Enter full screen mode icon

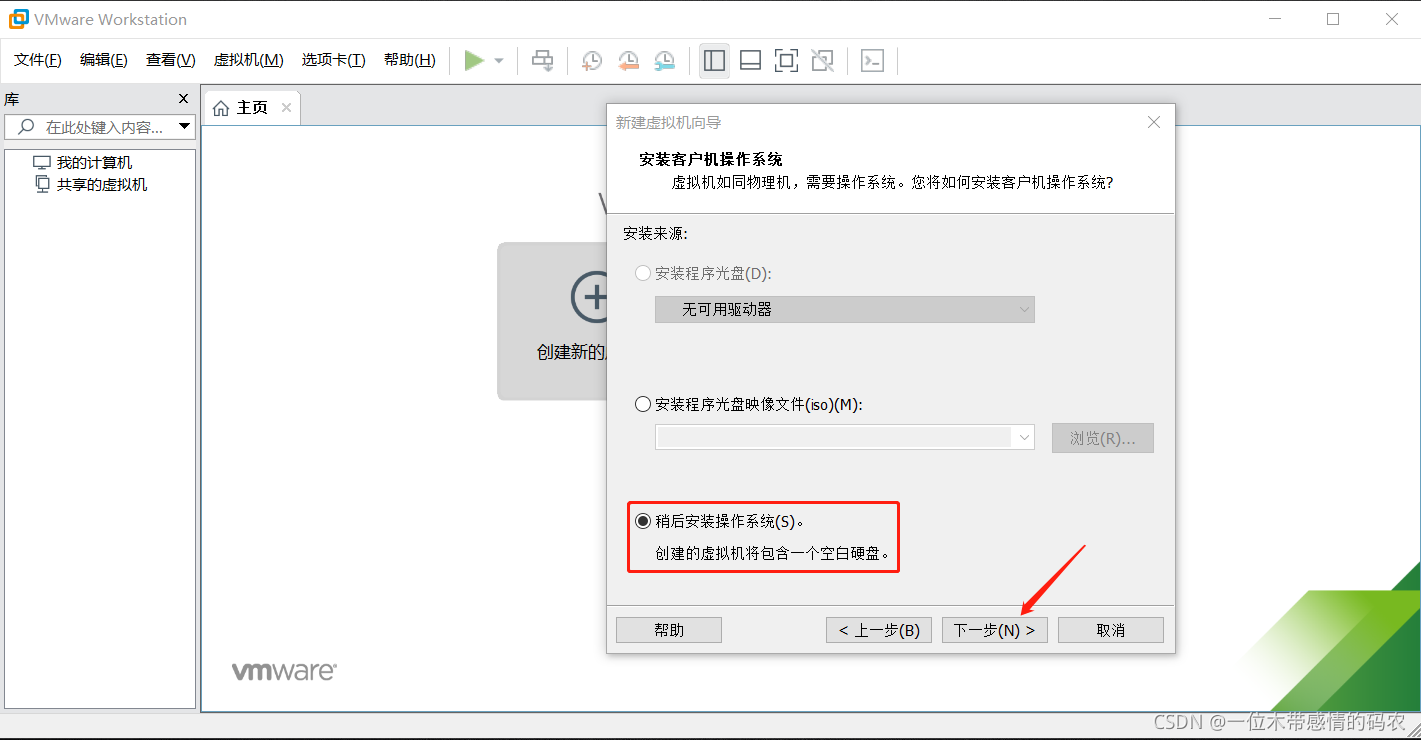786,61
